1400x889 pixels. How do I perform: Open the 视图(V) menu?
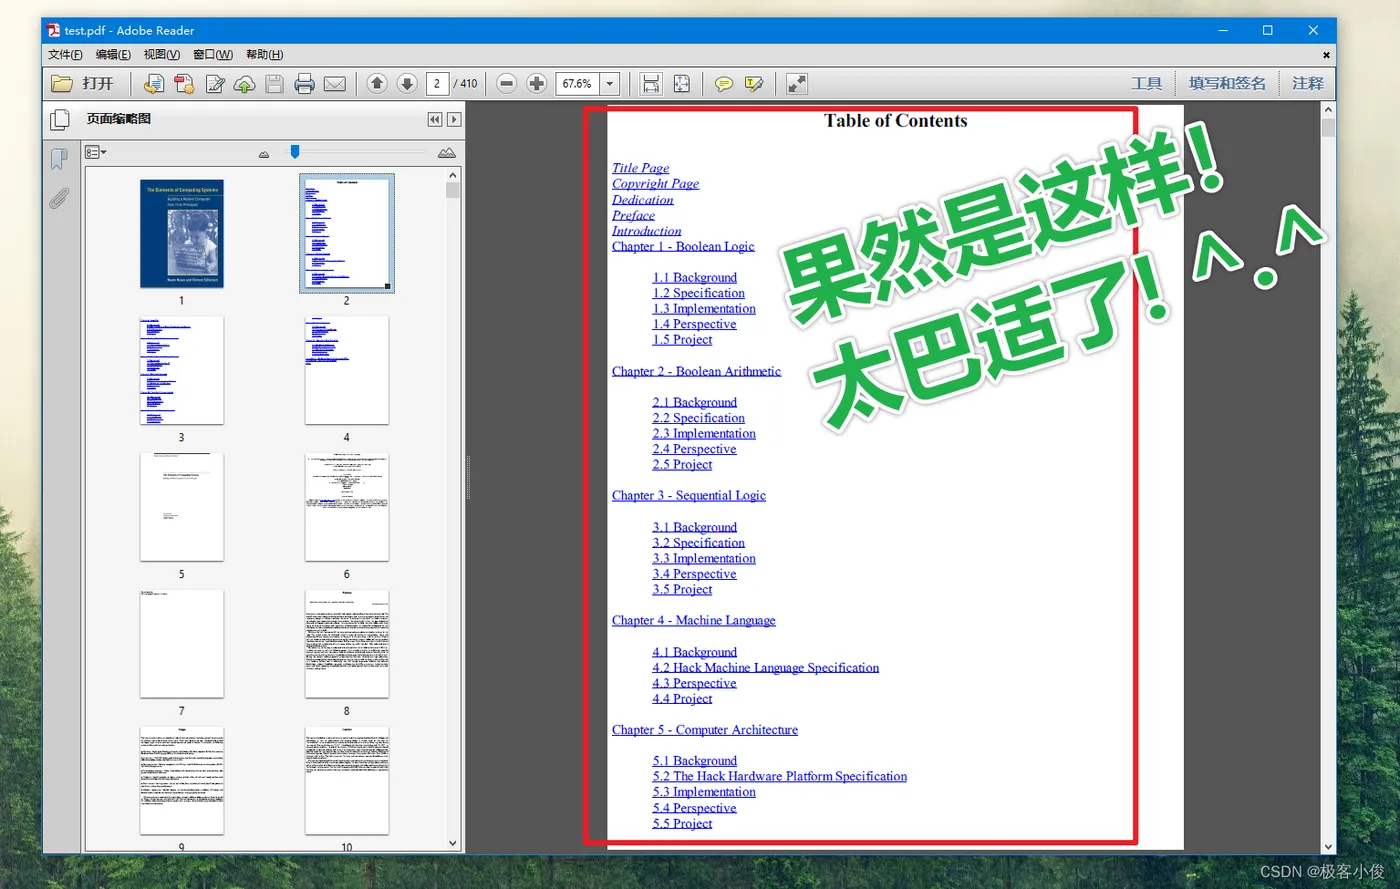tap(161, 55)
